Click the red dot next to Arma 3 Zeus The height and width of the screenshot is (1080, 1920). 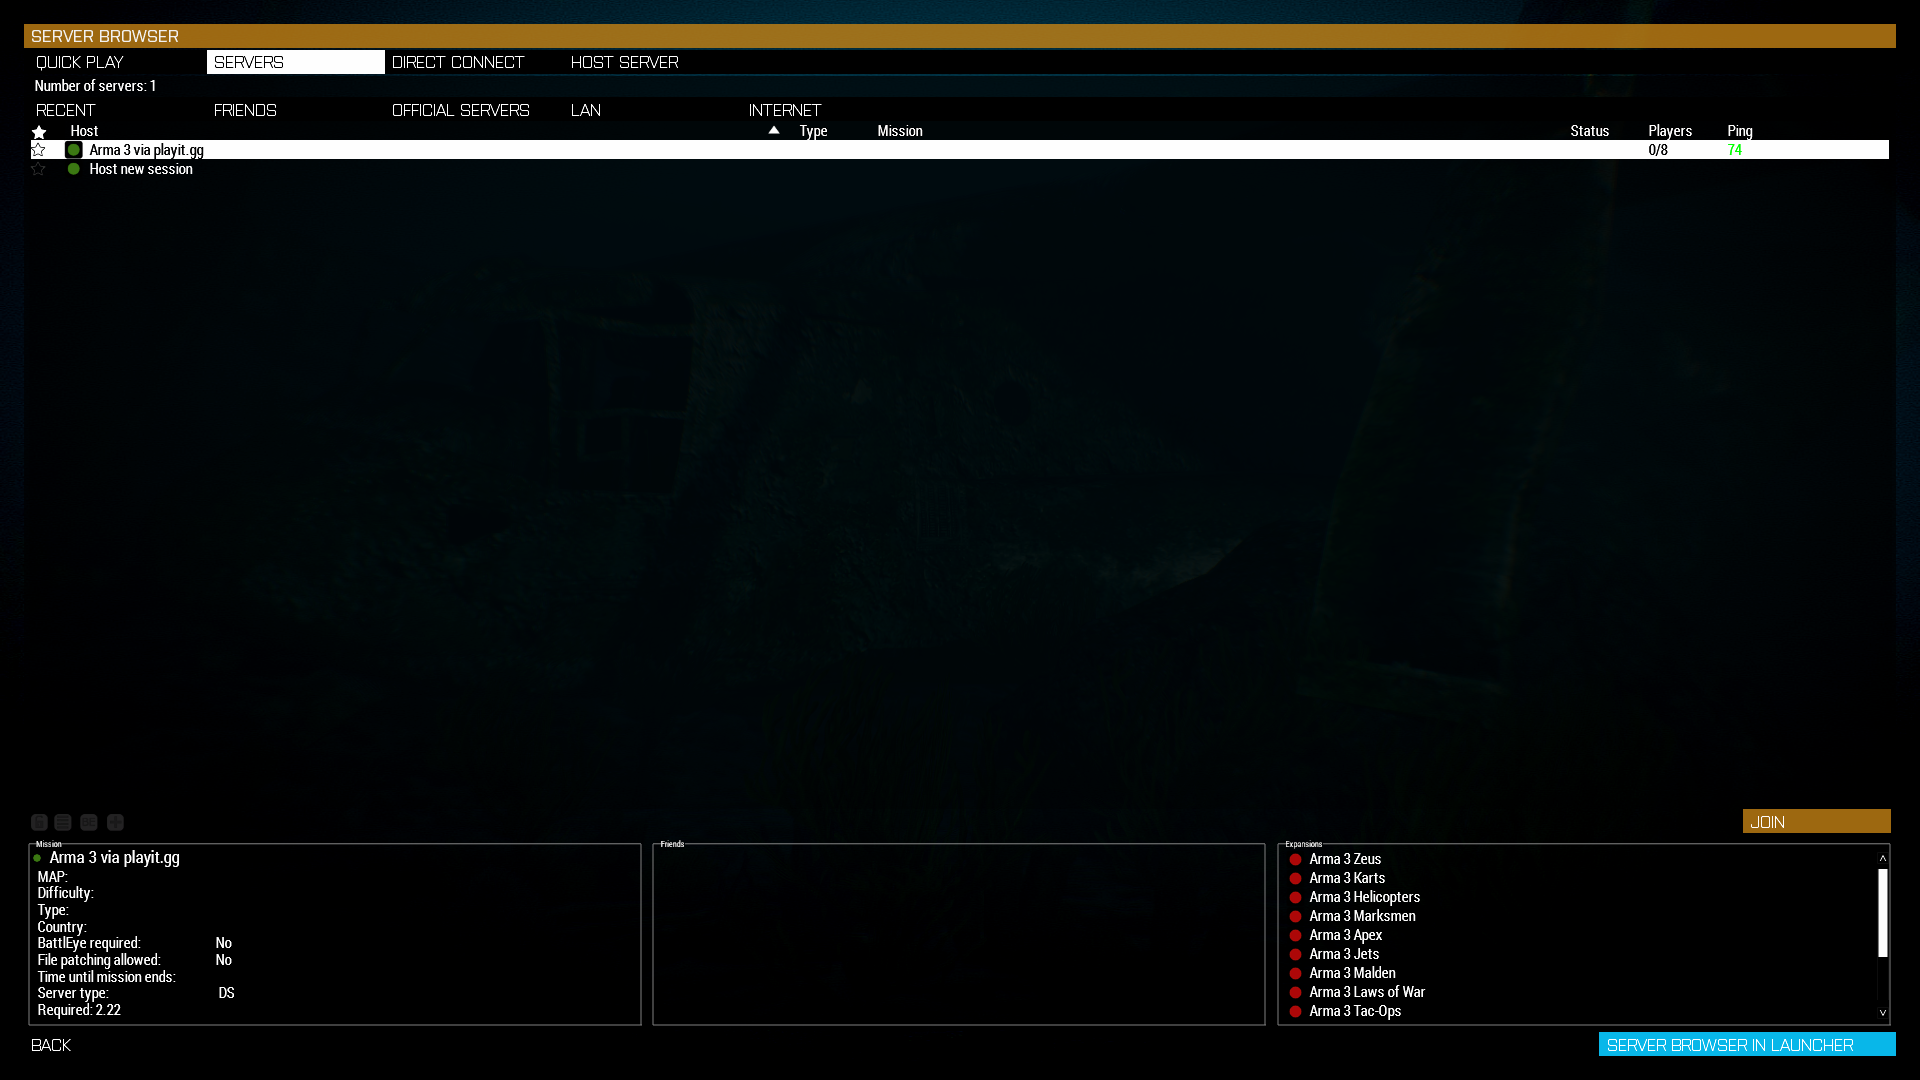(x=1295, y=859)
